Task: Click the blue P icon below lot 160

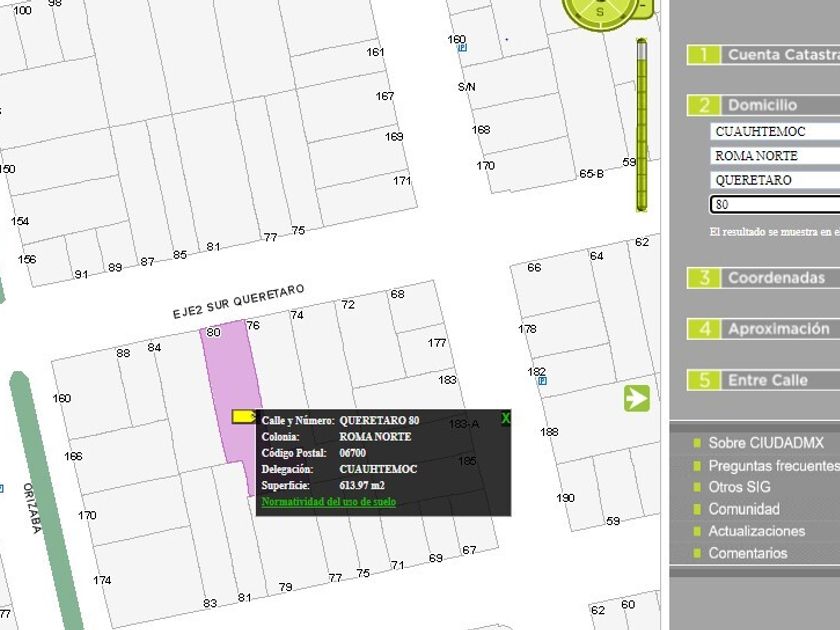Action: pyautogui.click(x=462, y=48)
